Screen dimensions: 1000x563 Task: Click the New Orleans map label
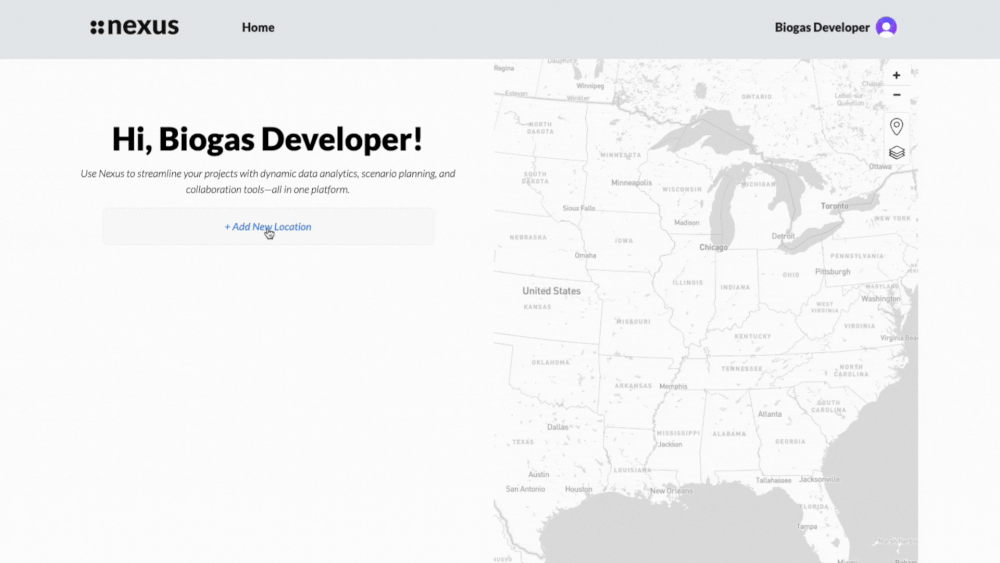pyautogui.click(x=671, y=491)
